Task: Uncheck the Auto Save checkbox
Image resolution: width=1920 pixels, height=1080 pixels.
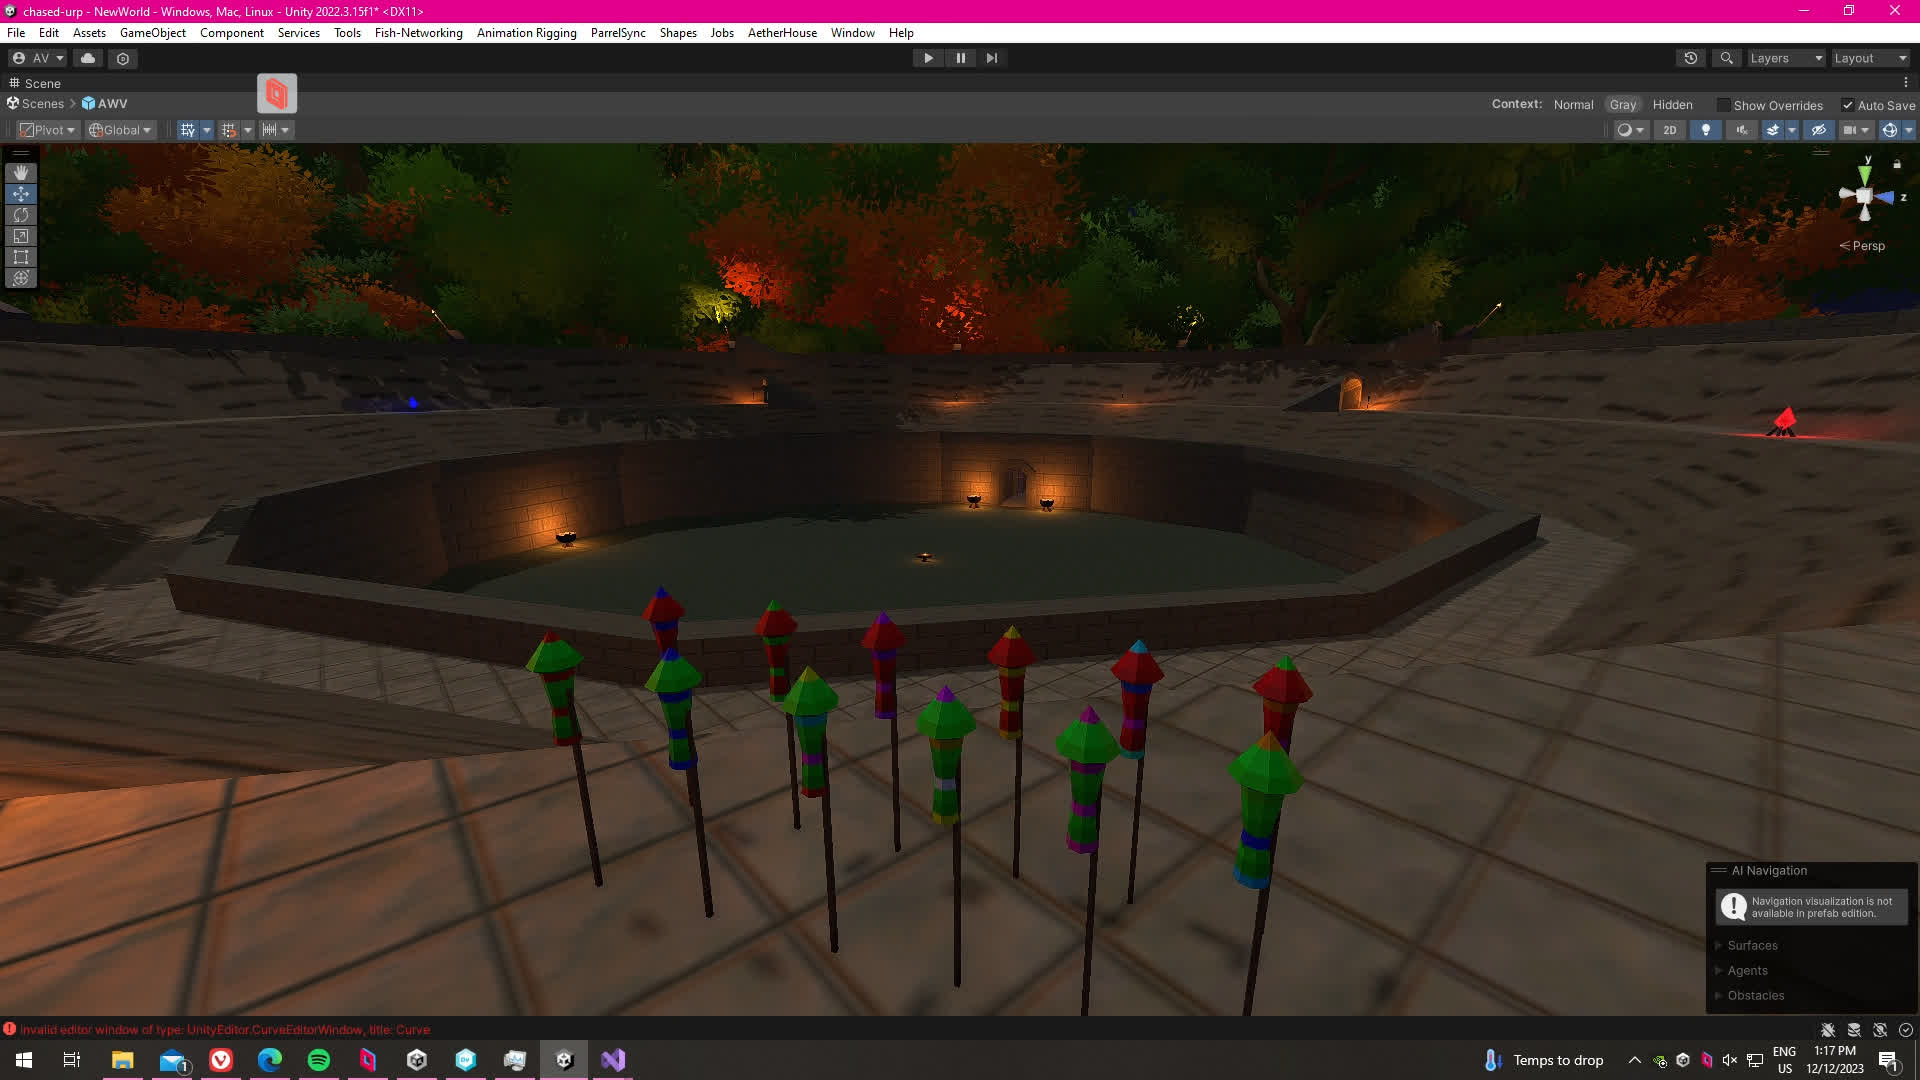Action: [1848, 105]
